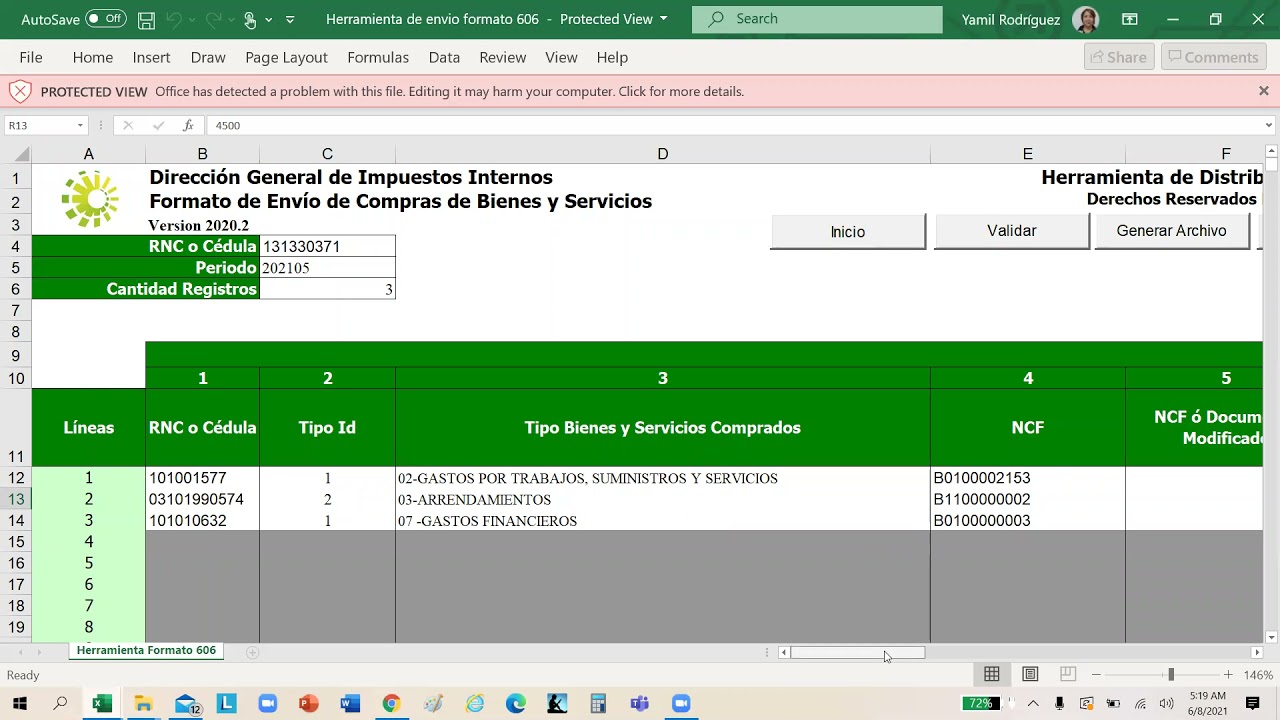Click zoom out minus button

click(1096, 675)
